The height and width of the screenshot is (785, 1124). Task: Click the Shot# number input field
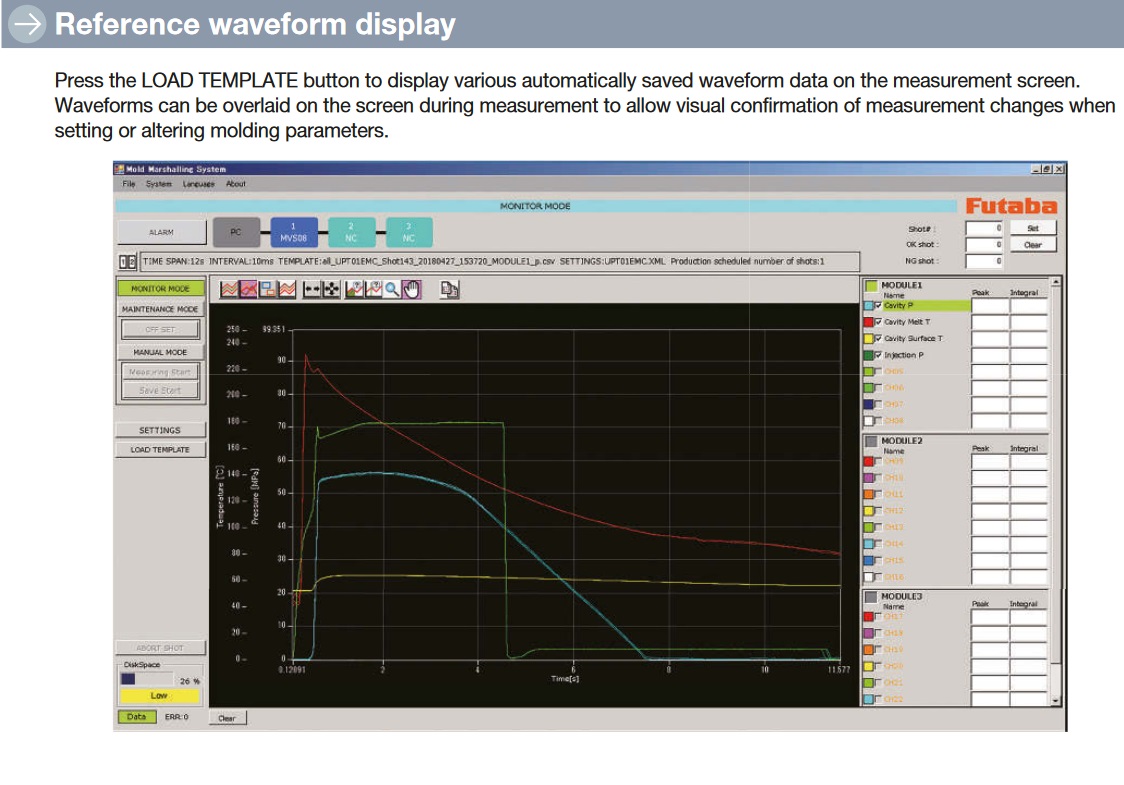tap(984, 229)
